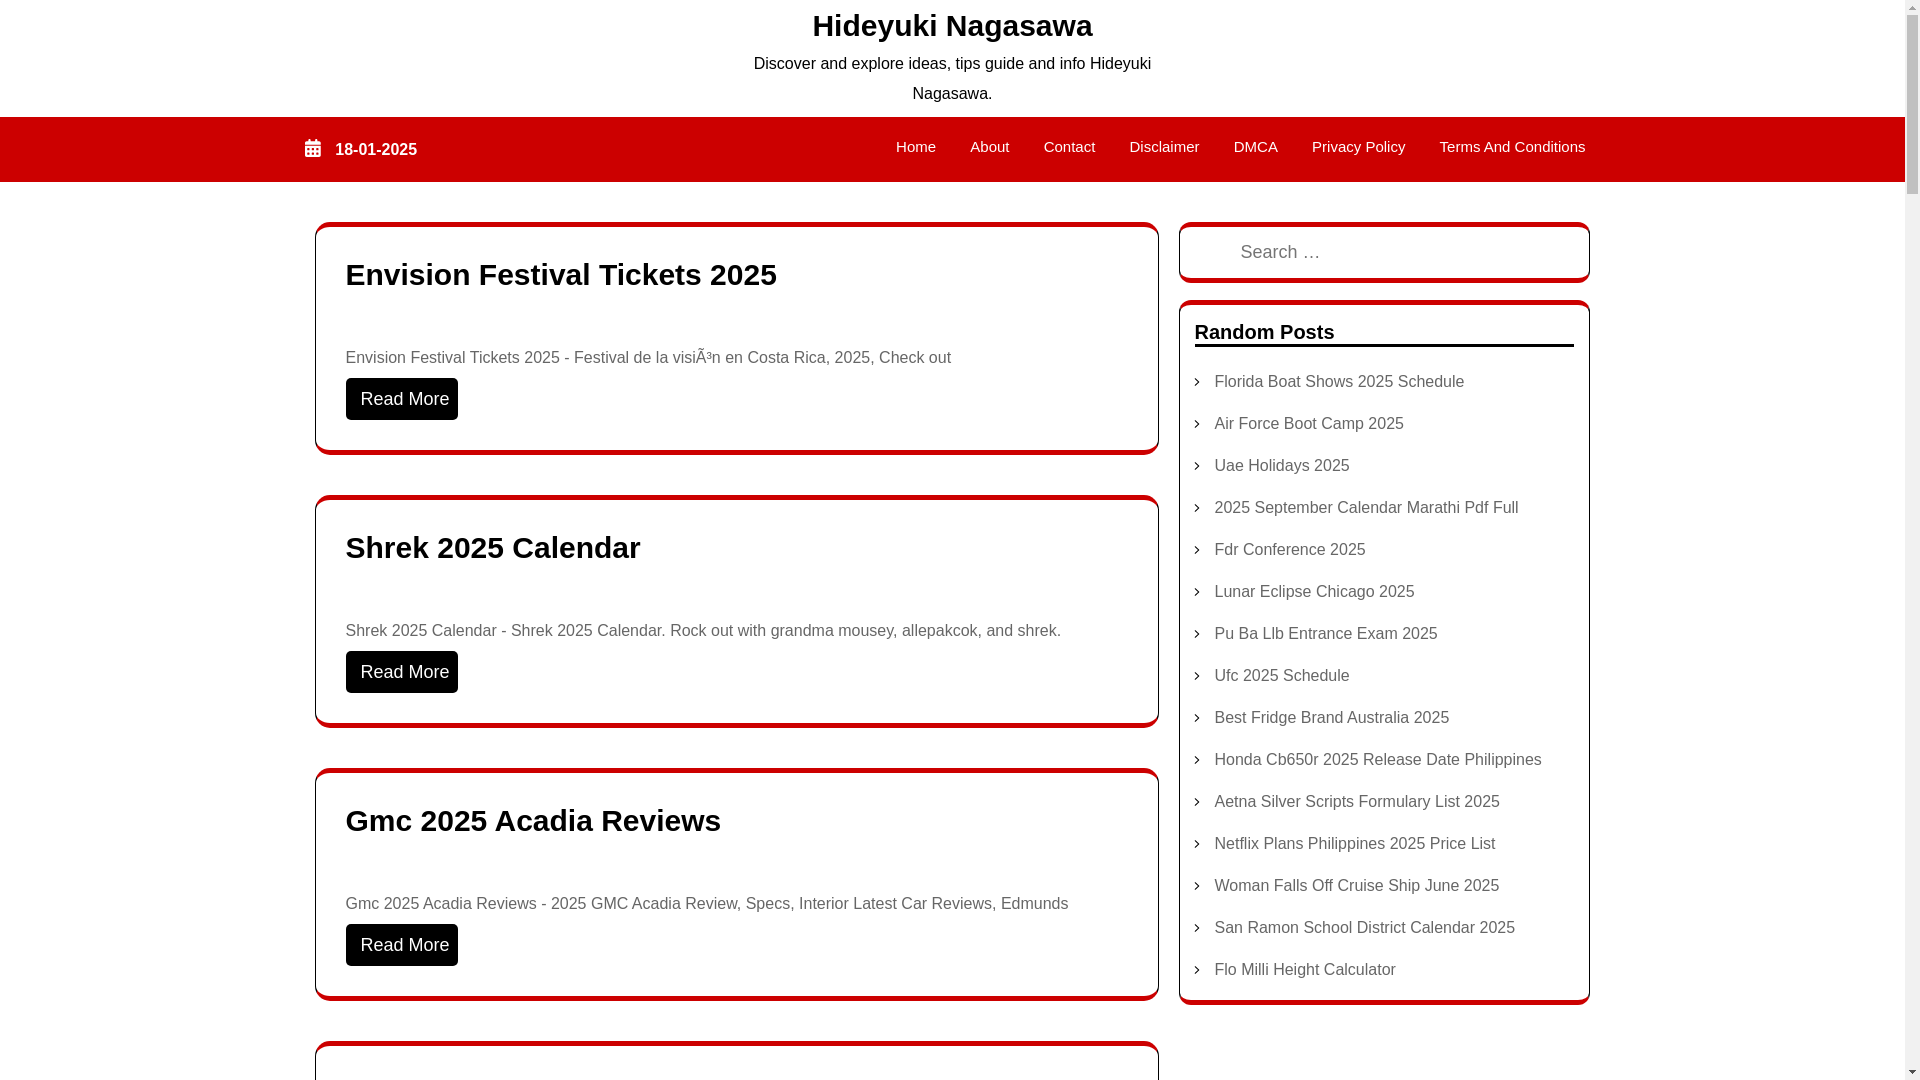Viewport: 1920px width, 1080px height.
Task: View the Disclaimer page
Action: pos(1164,147)
